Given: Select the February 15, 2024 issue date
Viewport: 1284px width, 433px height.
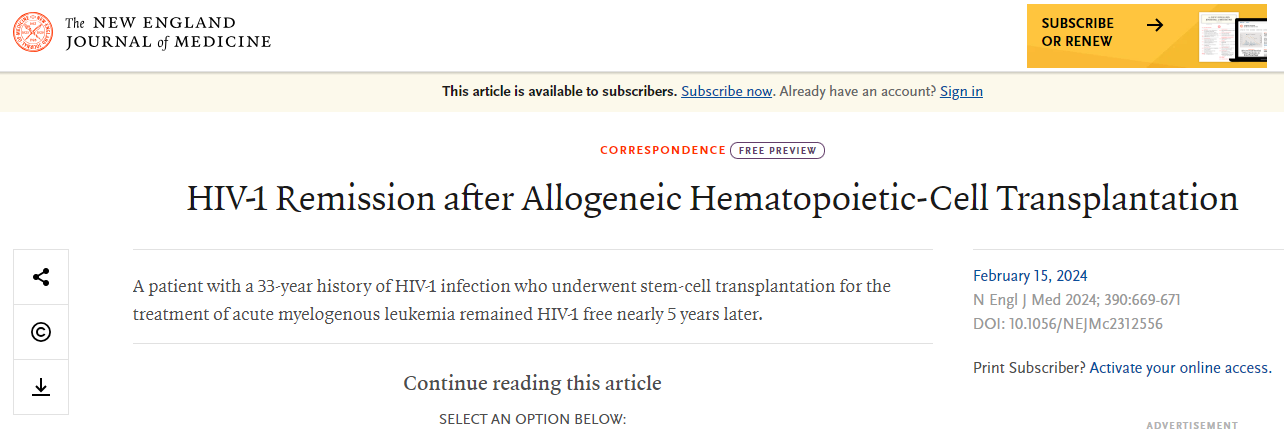Looking at the screenshot, I should tap(1030, 276).
